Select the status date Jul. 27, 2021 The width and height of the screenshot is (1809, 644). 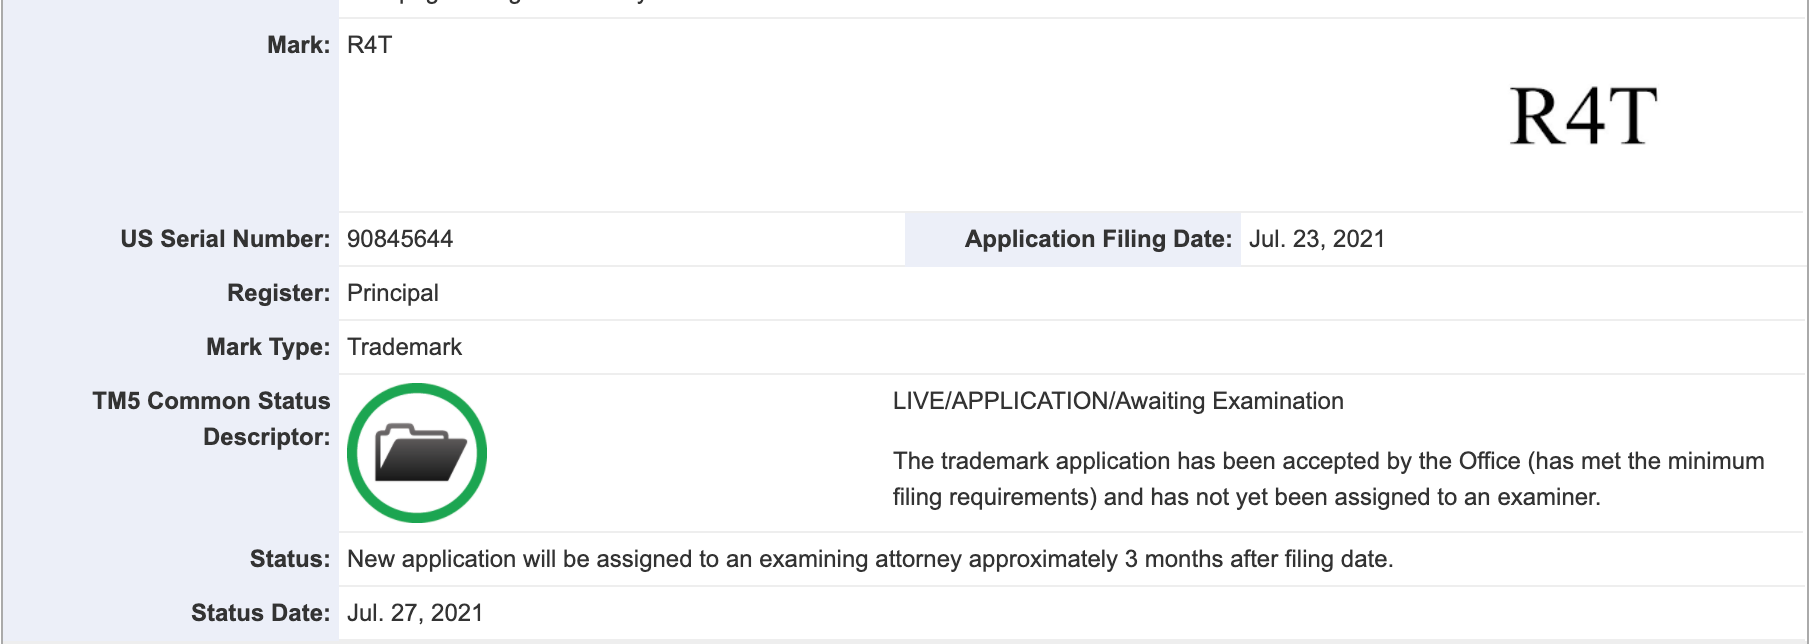coord(415,613)
